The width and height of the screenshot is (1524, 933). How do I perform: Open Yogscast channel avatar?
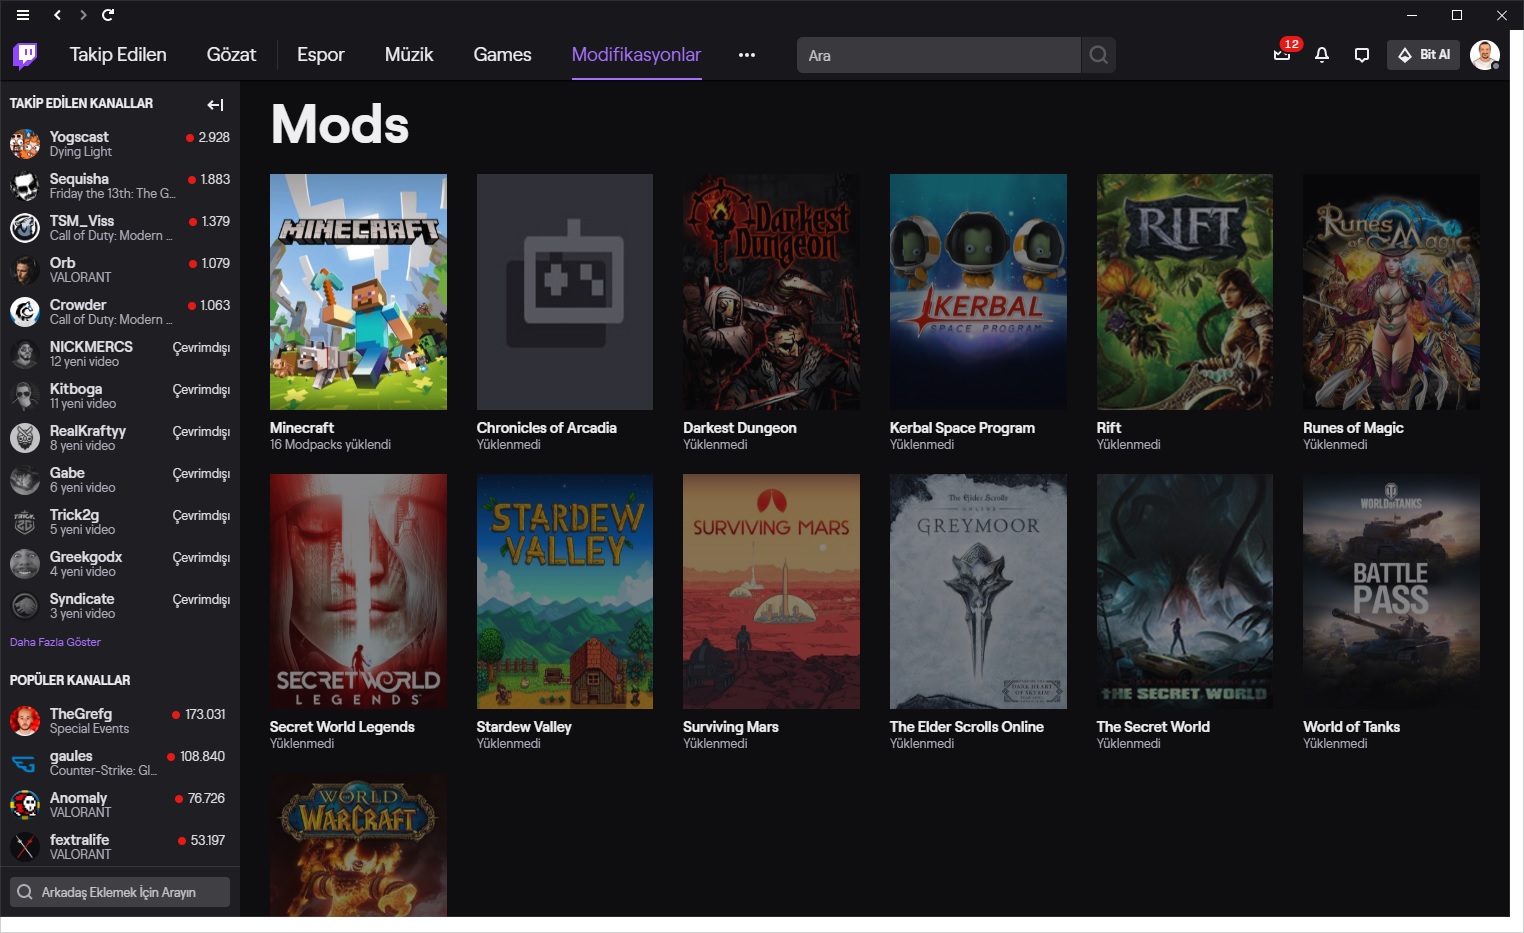point(25,144)
